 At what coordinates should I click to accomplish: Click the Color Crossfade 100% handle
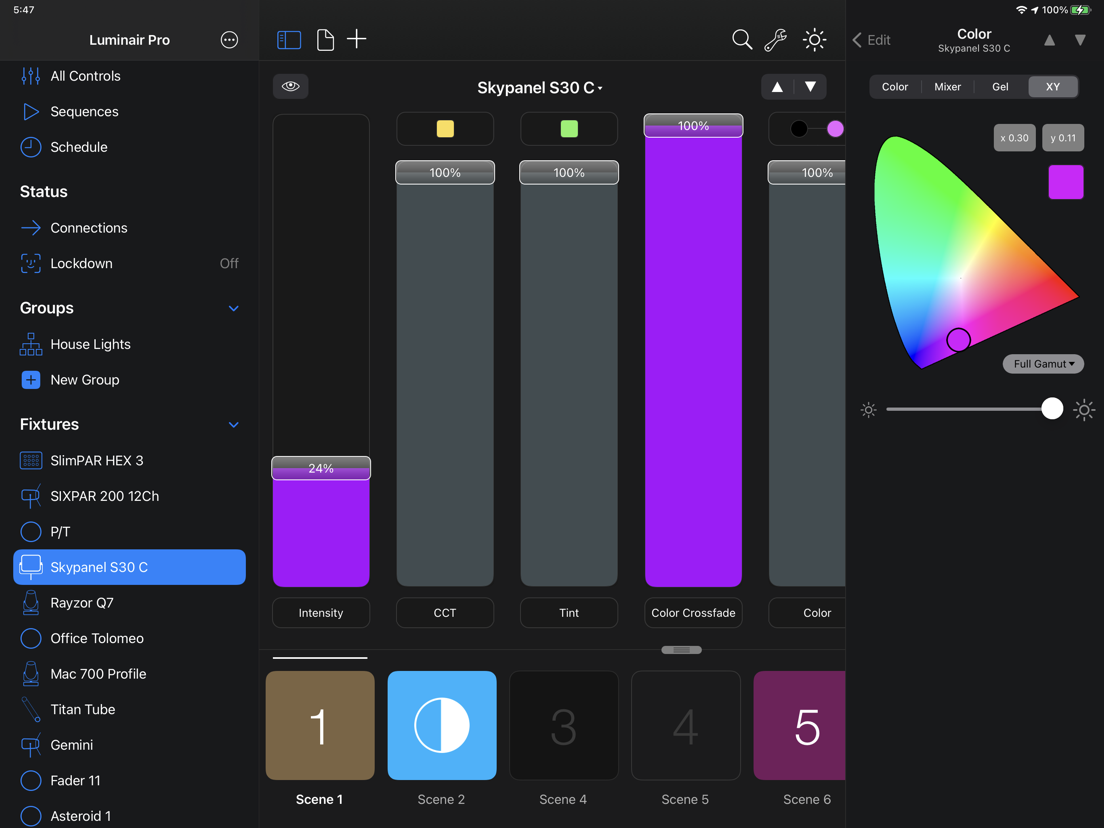pos(694,125)
